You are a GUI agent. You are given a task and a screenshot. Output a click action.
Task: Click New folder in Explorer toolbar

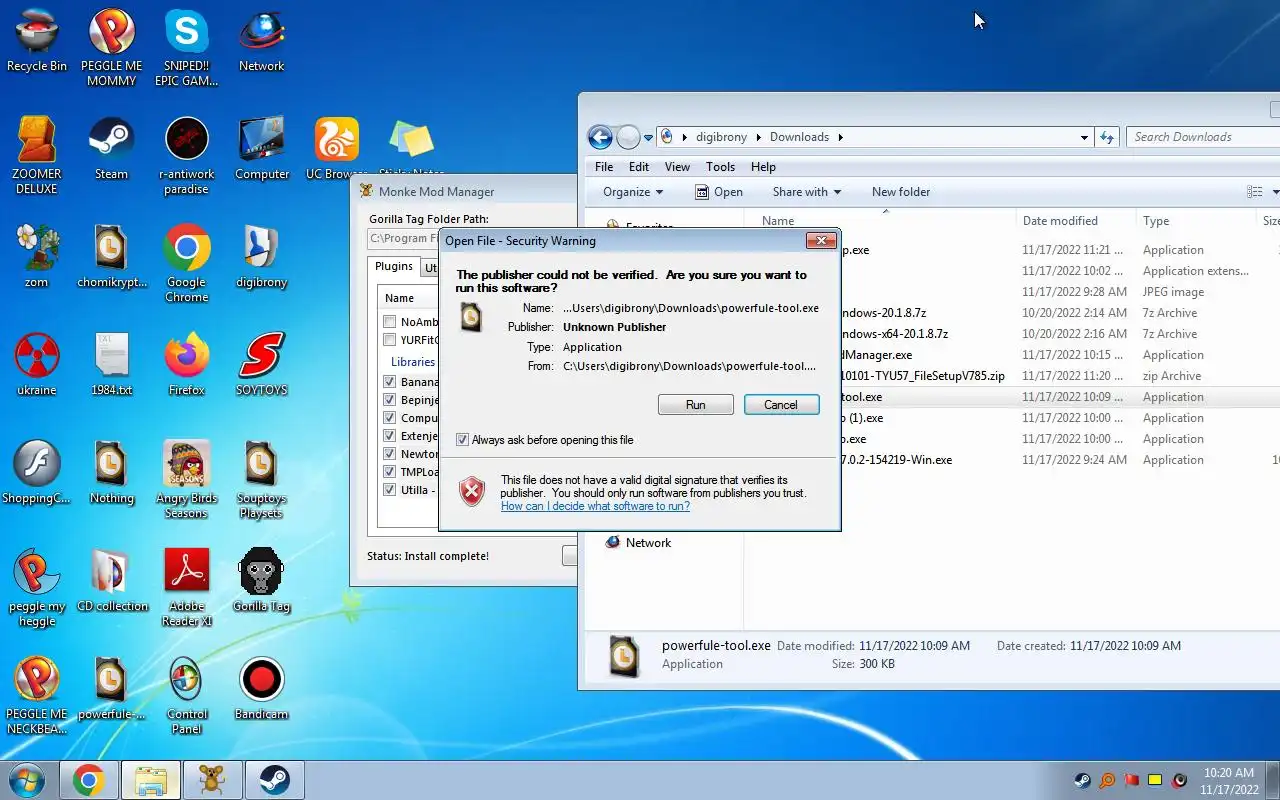tap(901, 192)
